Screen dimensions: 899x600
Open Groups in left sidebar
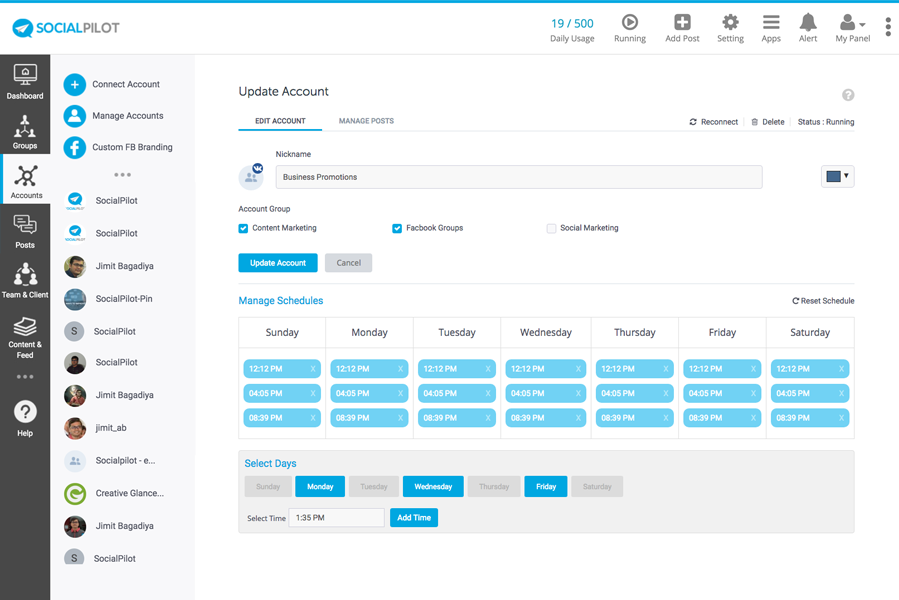coord(25,131)
